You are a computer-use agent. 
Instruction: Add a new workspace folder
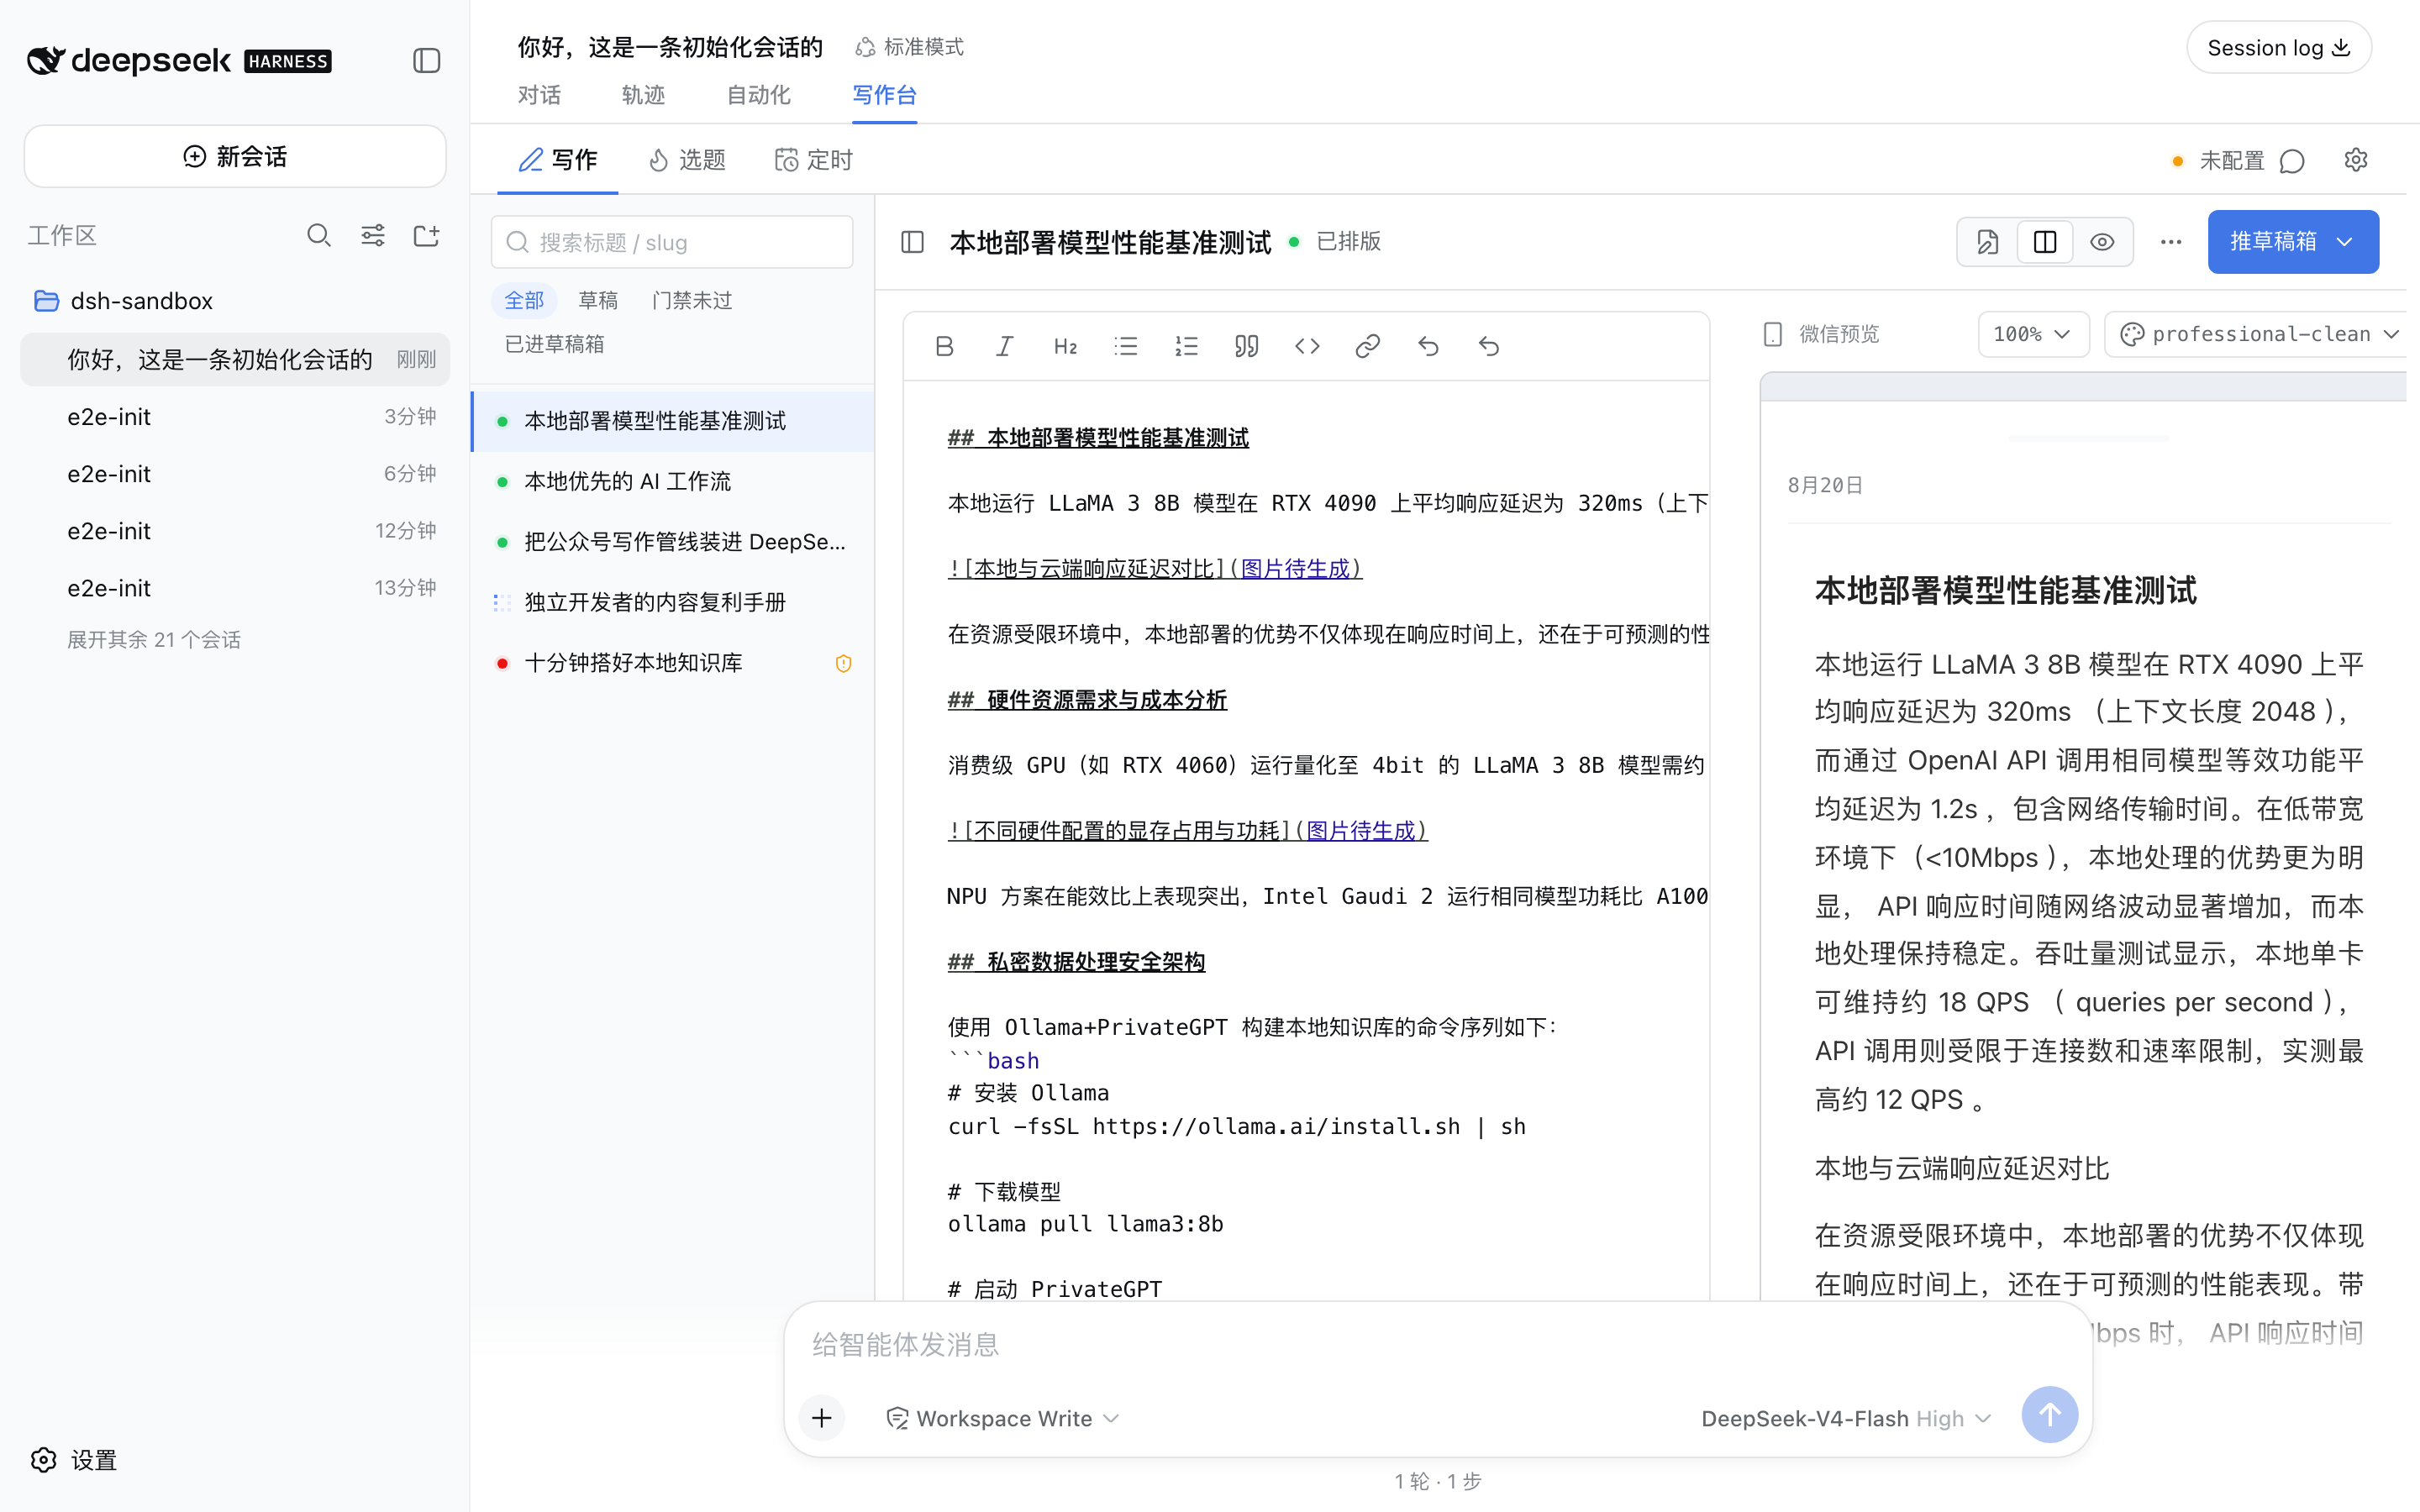point(427,235)
